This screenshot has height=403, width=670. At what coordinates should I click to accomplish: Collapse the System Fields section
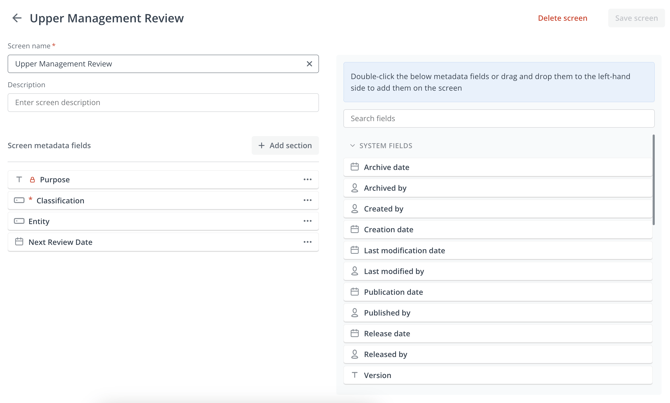pos(353,146)
